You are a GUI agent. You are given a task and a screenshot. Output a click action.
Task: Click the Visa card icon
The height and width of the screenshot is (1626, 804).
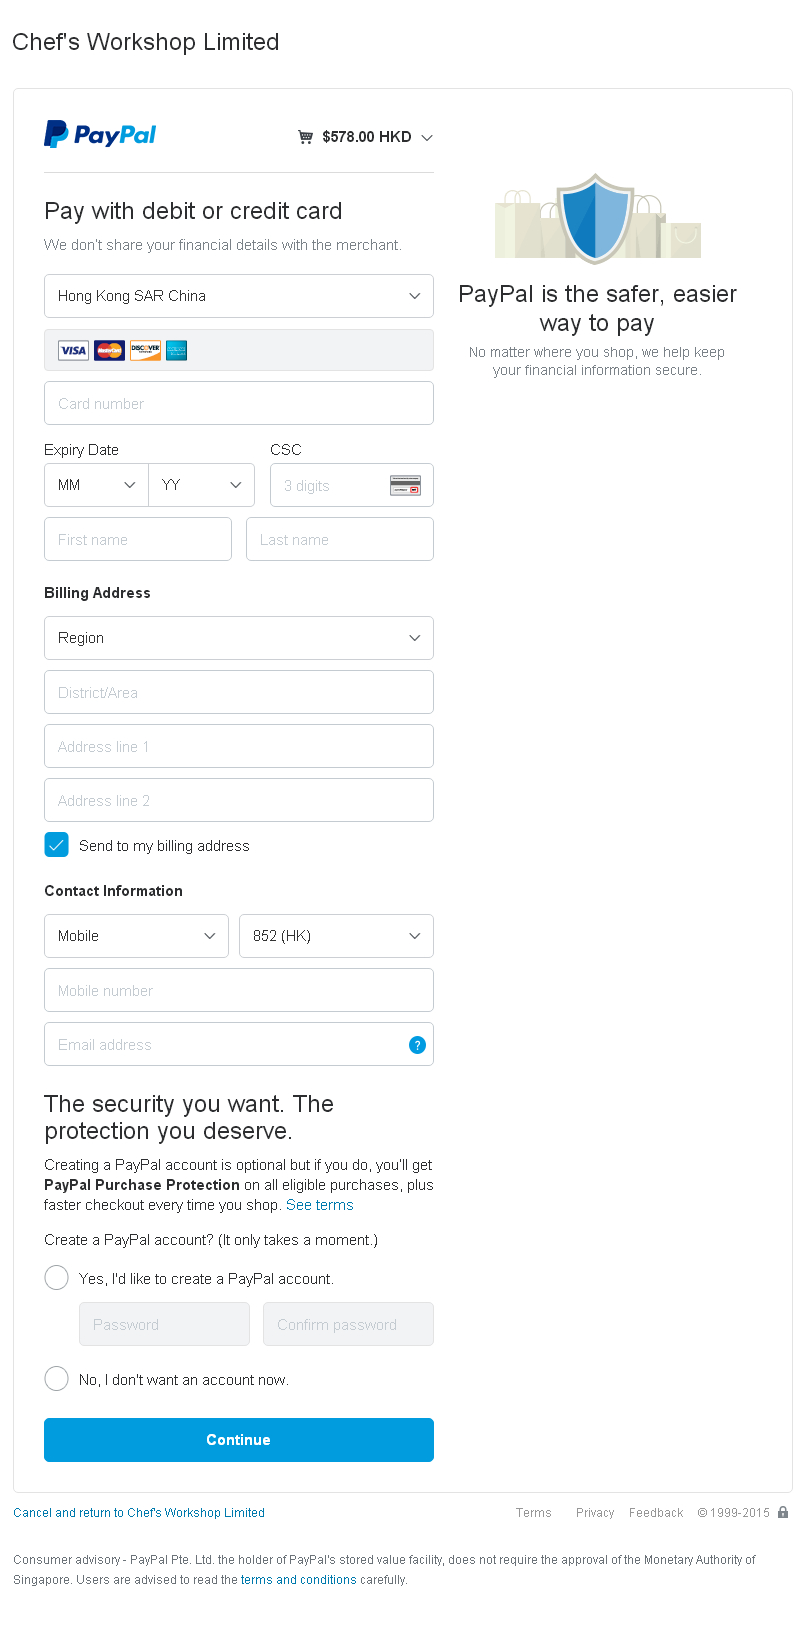[x=73, y=350]
